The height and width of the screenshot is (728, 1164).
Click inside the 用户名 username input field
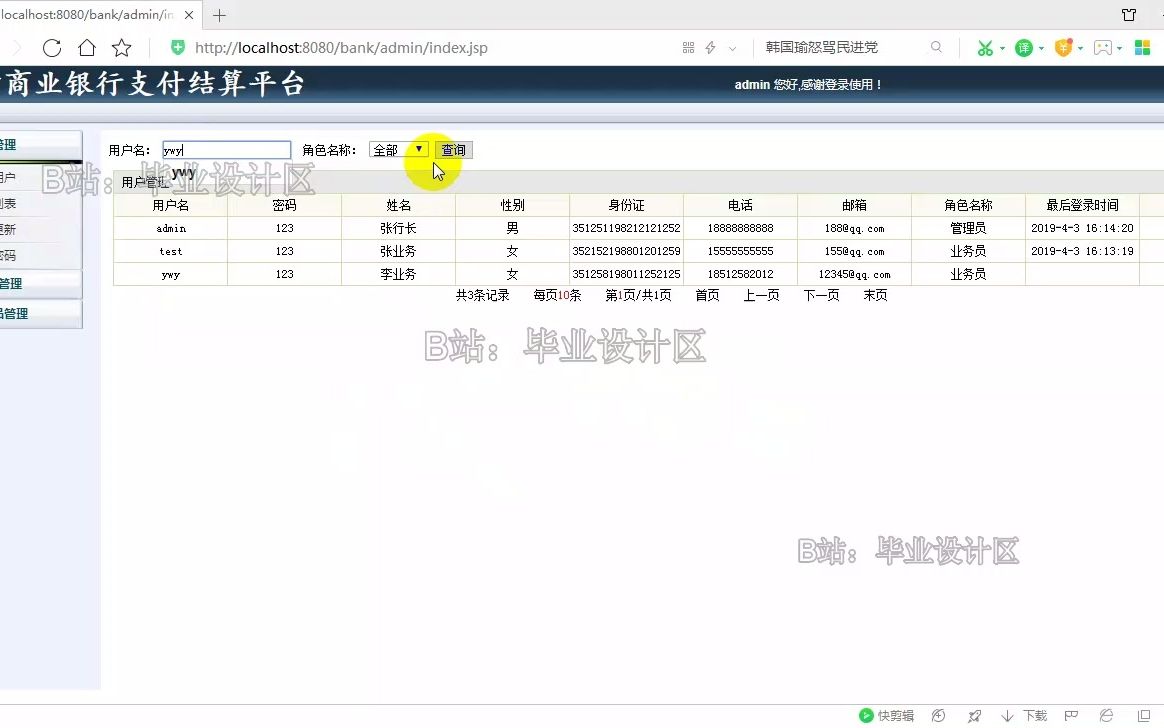coord(226,149)
